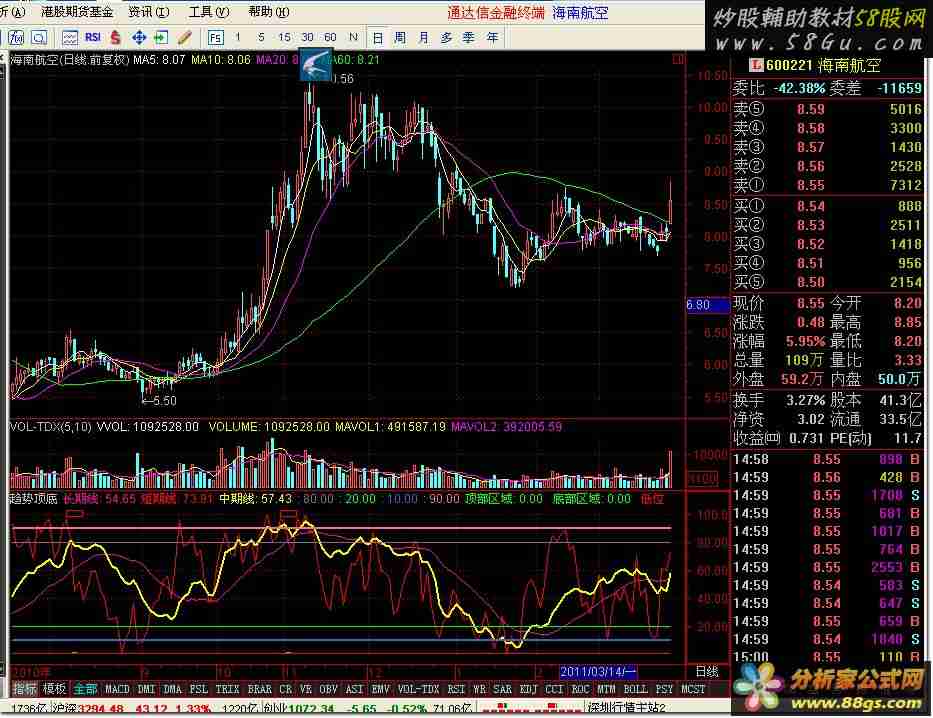Select the 15-minute period
Screen dimensions: 933x718
pyautogui.click(x=284, y=37)
